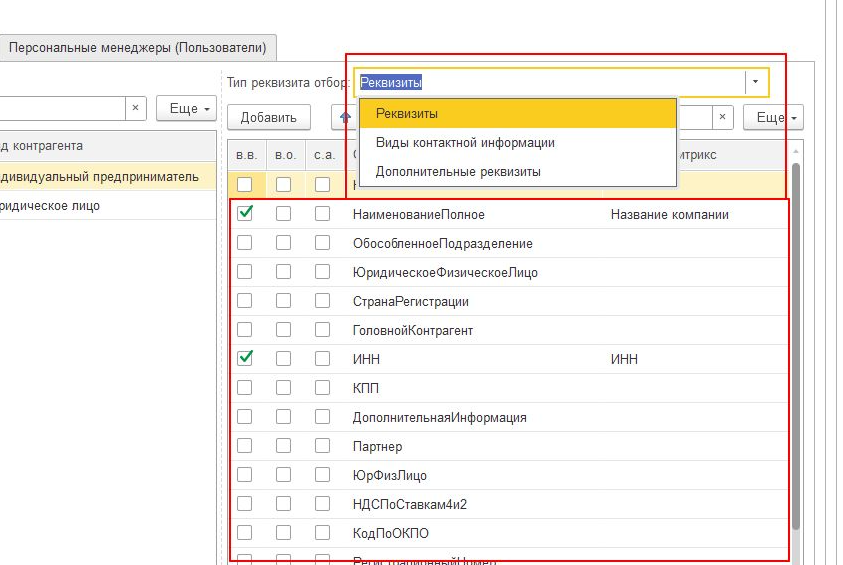Viewport: 843px width, 565px height.
Task: Check в.в. box for СтранаРегистрации
Action: point(245,301)
